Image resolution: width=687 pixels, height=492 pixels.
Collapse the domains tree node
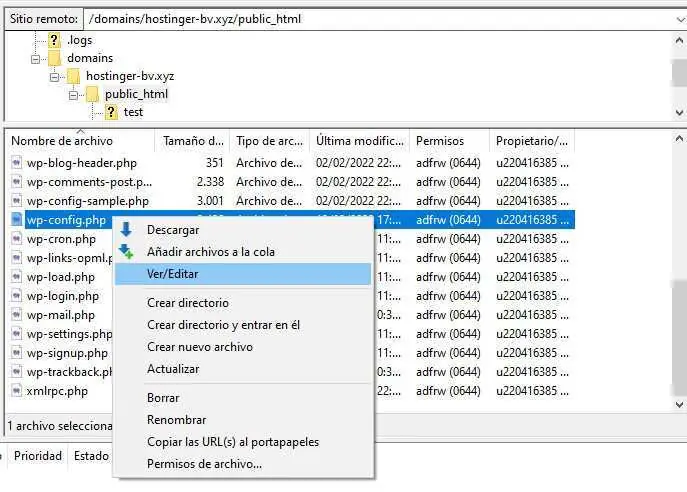(x=35, y=58)
